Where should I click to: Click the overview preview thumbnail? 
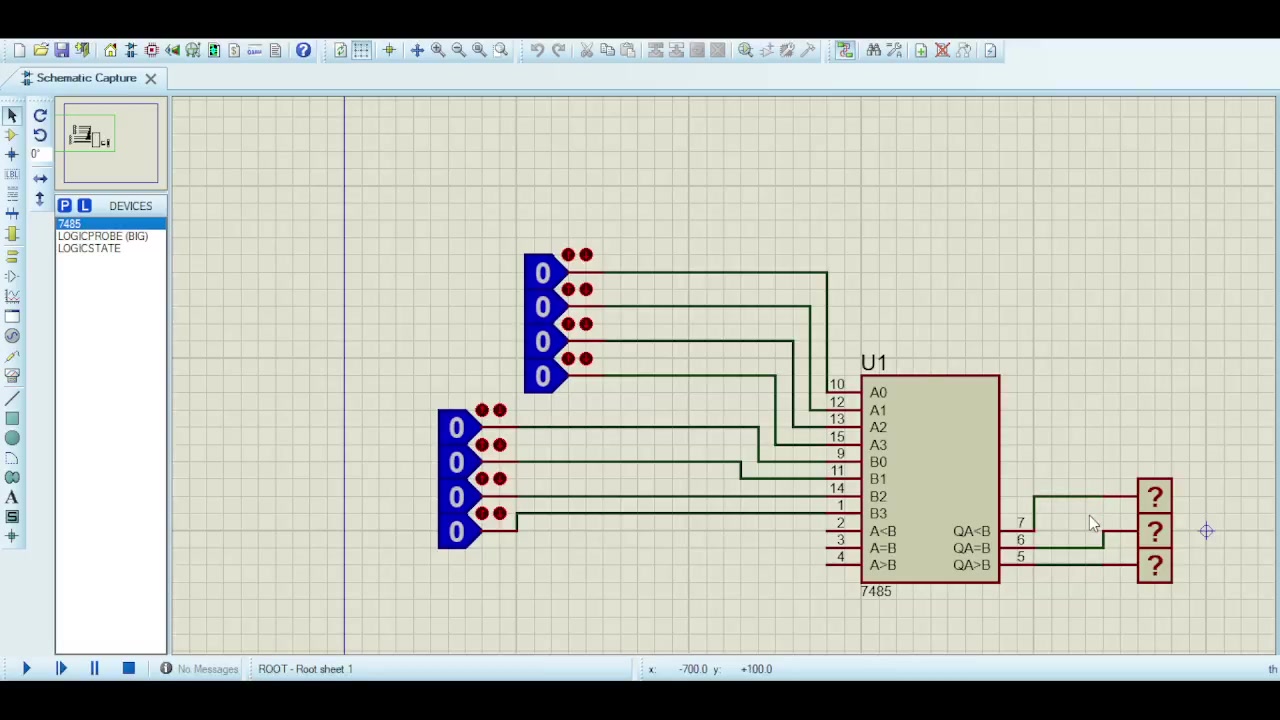110,144
